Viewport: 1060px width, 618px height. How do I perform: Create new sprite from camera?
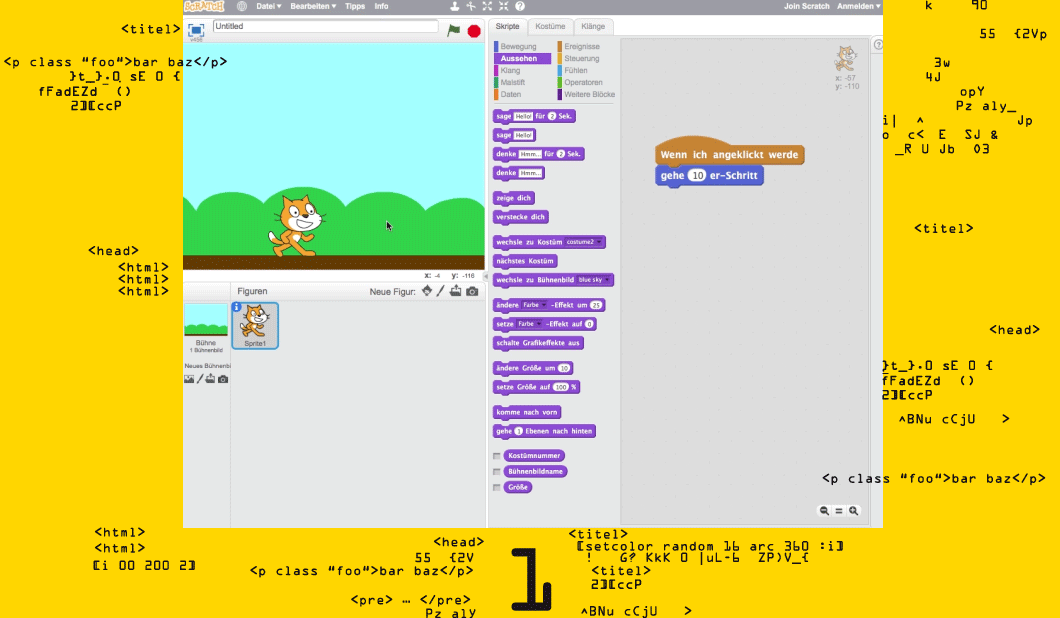click(472, 291)
